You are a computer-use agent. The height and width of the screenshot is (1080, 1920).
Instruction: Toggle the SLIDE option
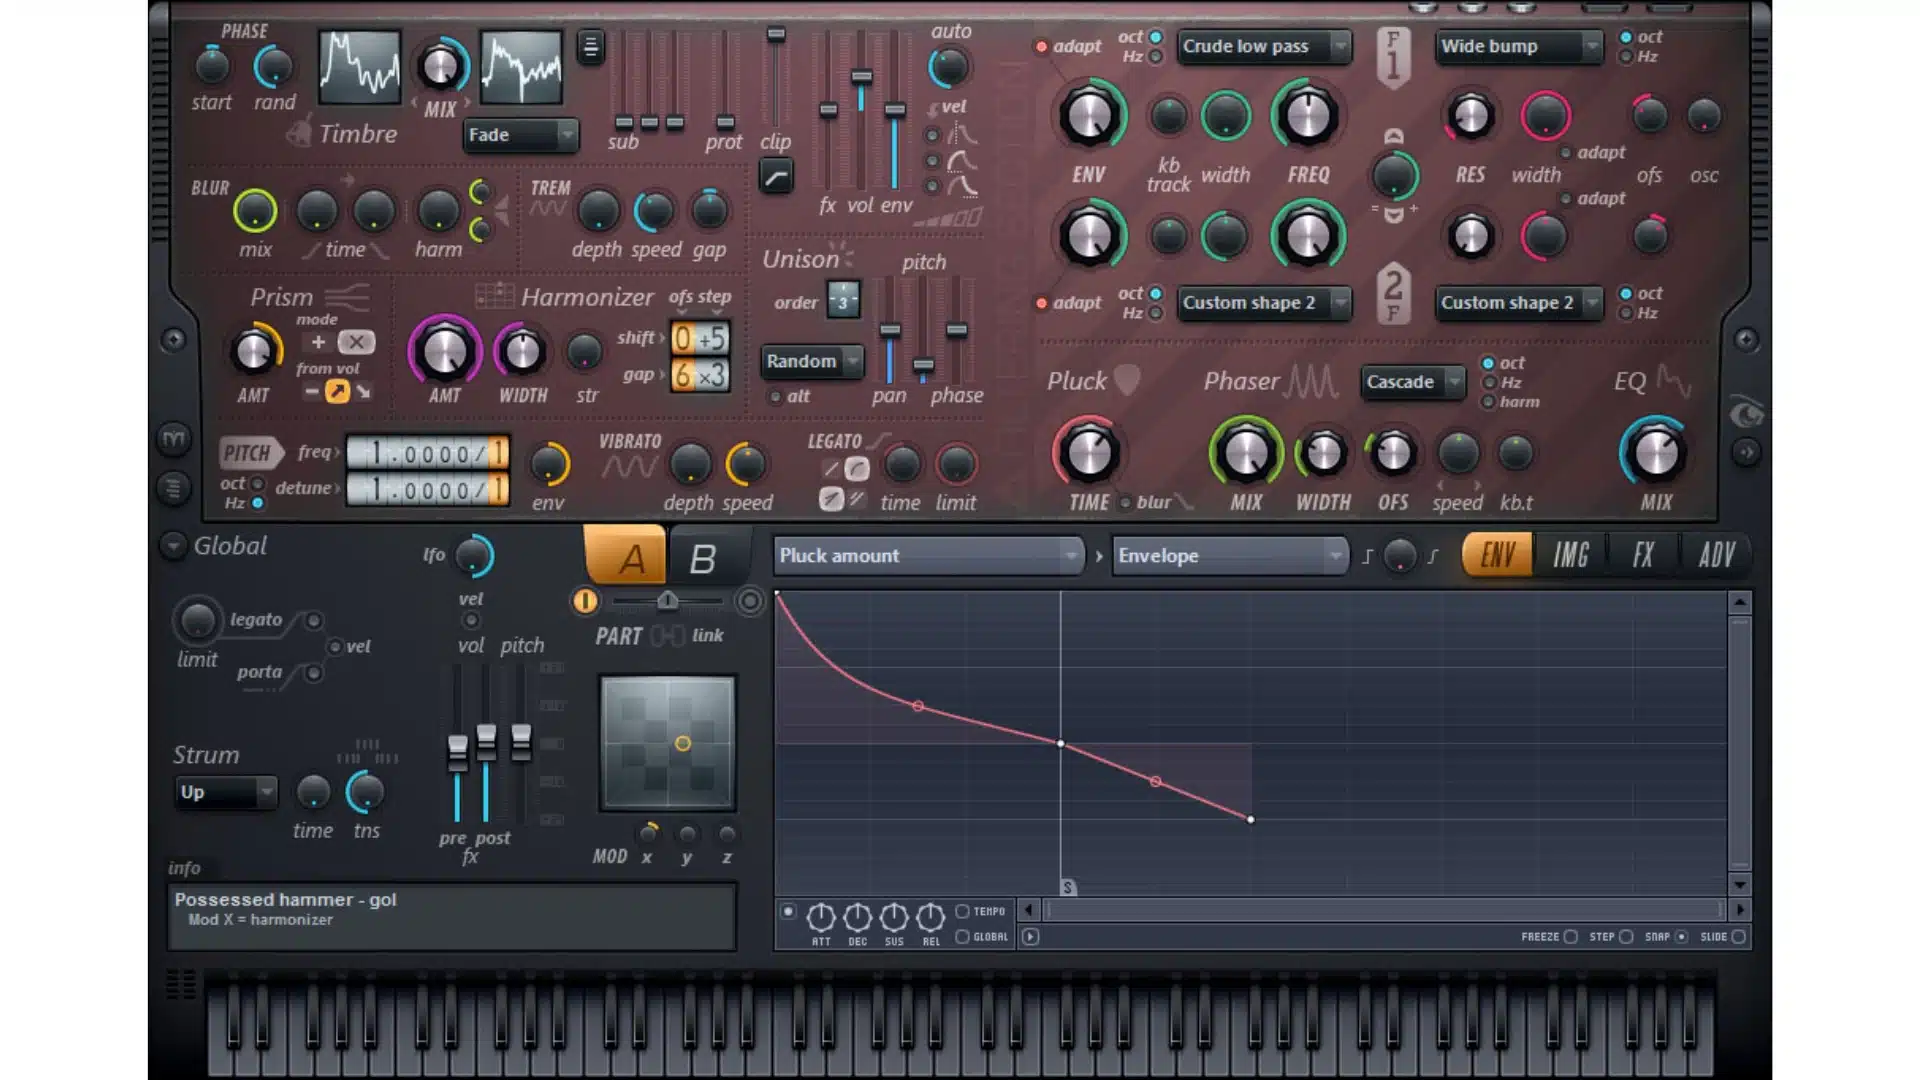coord(1739,937)
